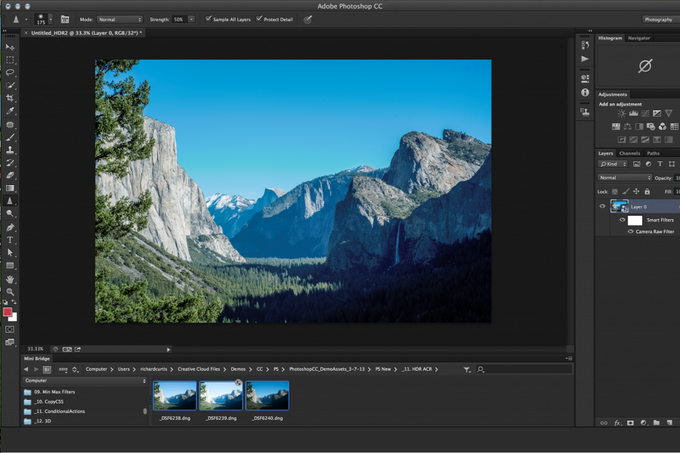The width and height of the screenshot is (680, 453).
Task: Open the Info panel icon
Action: pos(585,92)
